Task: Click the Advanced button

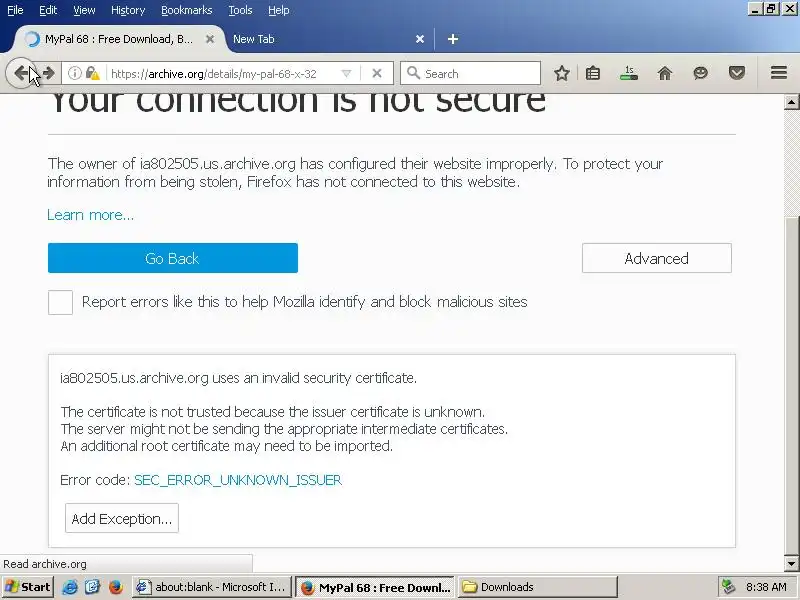Action: [x=657, y=258]
